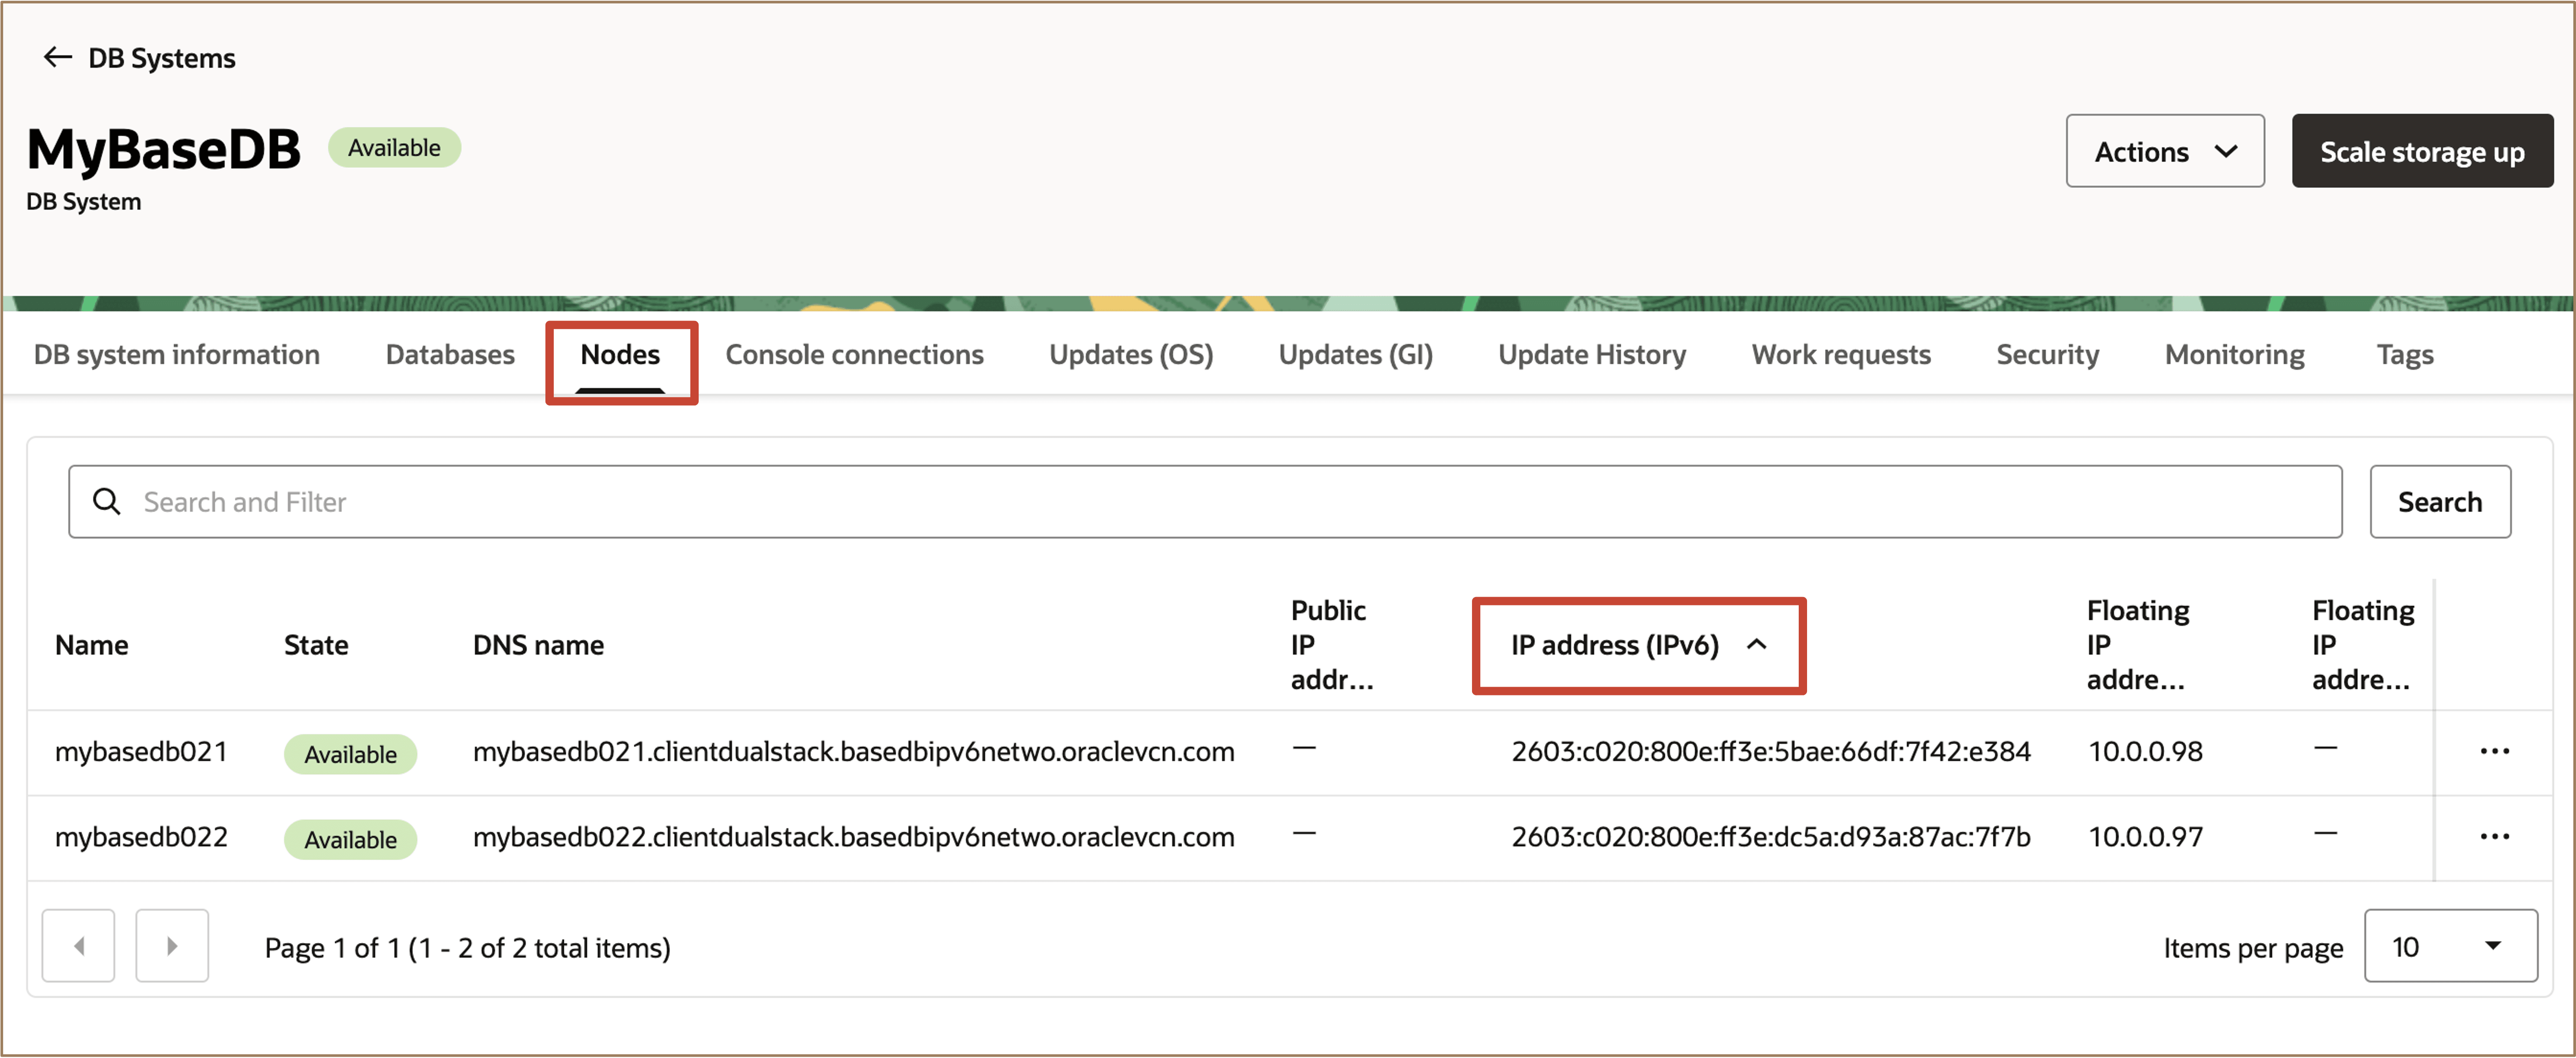2576x1058 pixels.
Task: Expand the Actions dropdown
Action: 2164,151
